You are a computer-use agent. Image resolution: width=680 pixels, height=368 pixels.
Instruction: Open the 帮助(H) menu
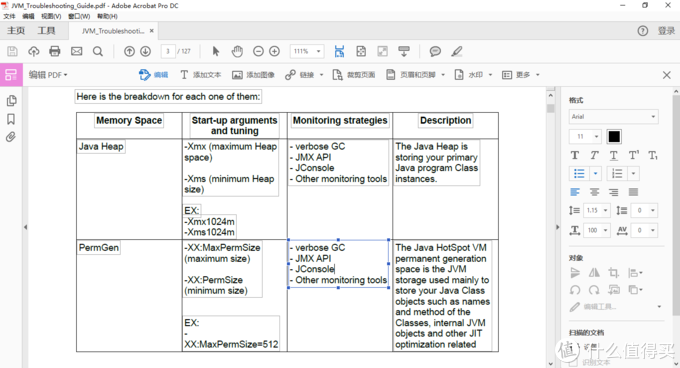pos(107,16)
